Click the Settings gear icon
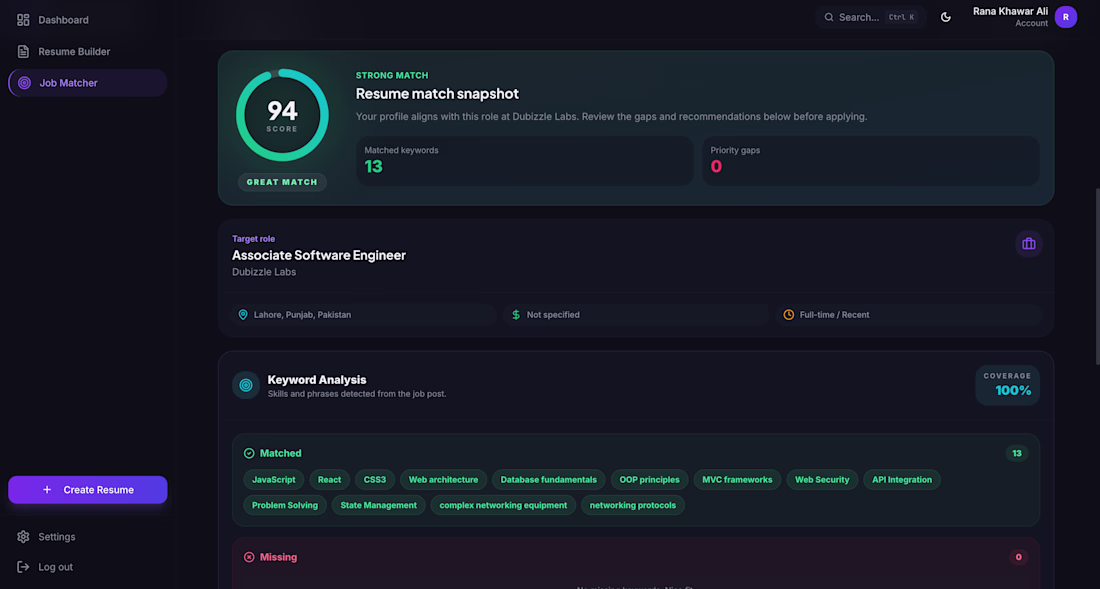 tap(23, 536)
